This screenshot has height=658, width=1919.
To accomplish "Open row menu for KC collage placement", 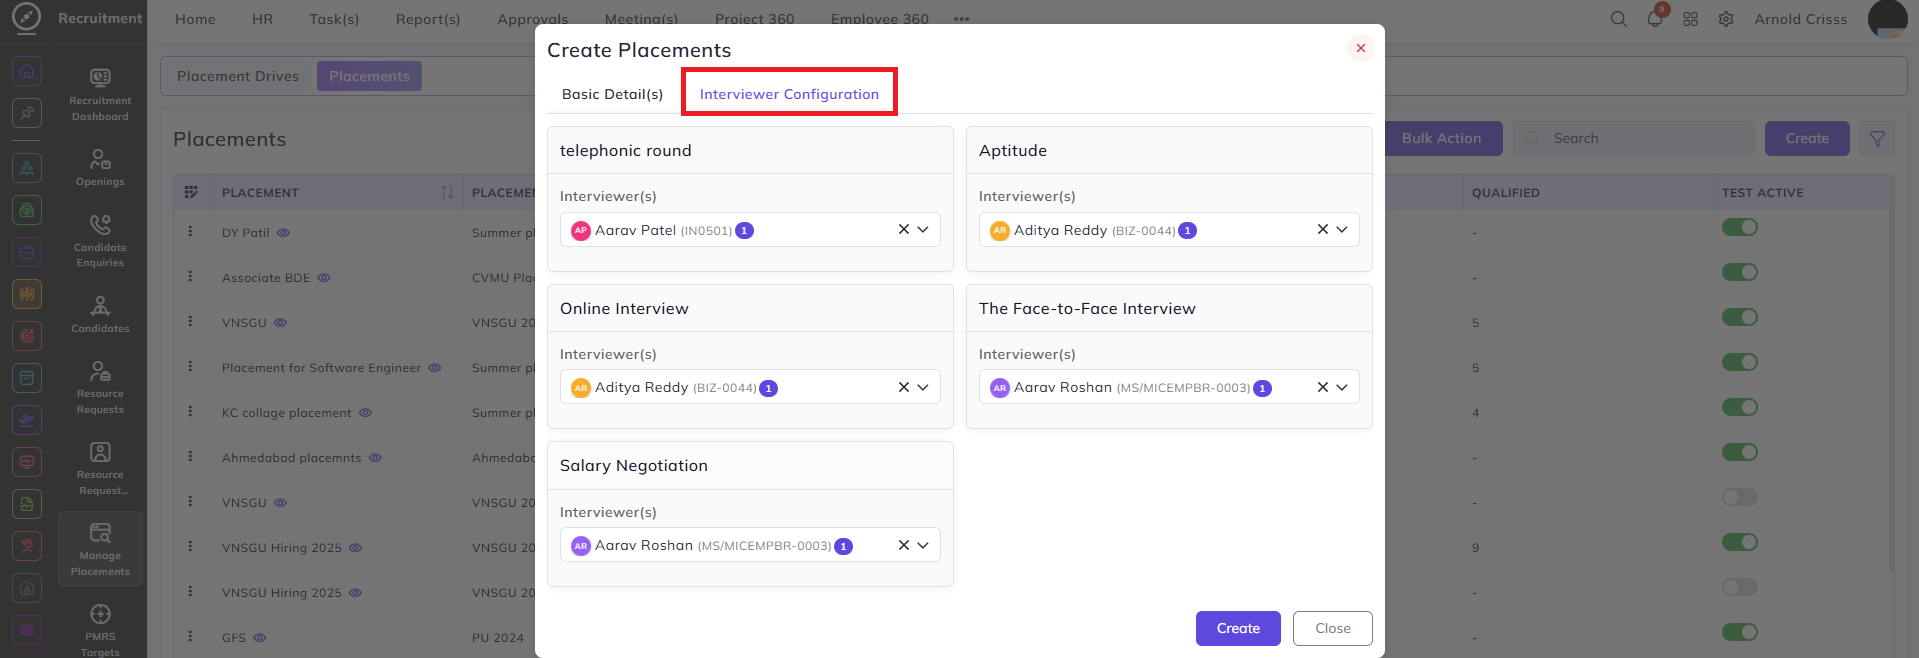I will pos(190,411).
